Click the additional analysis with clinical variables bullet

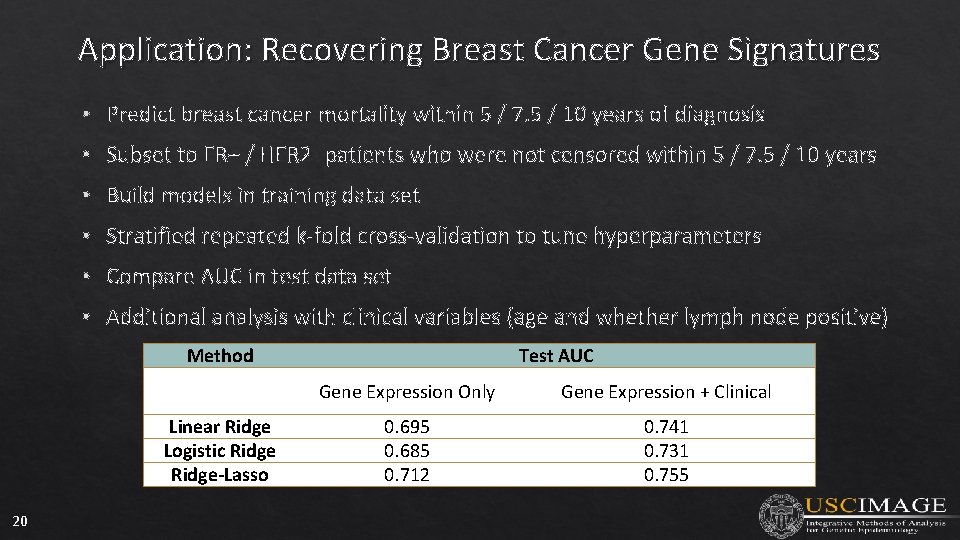496,317
